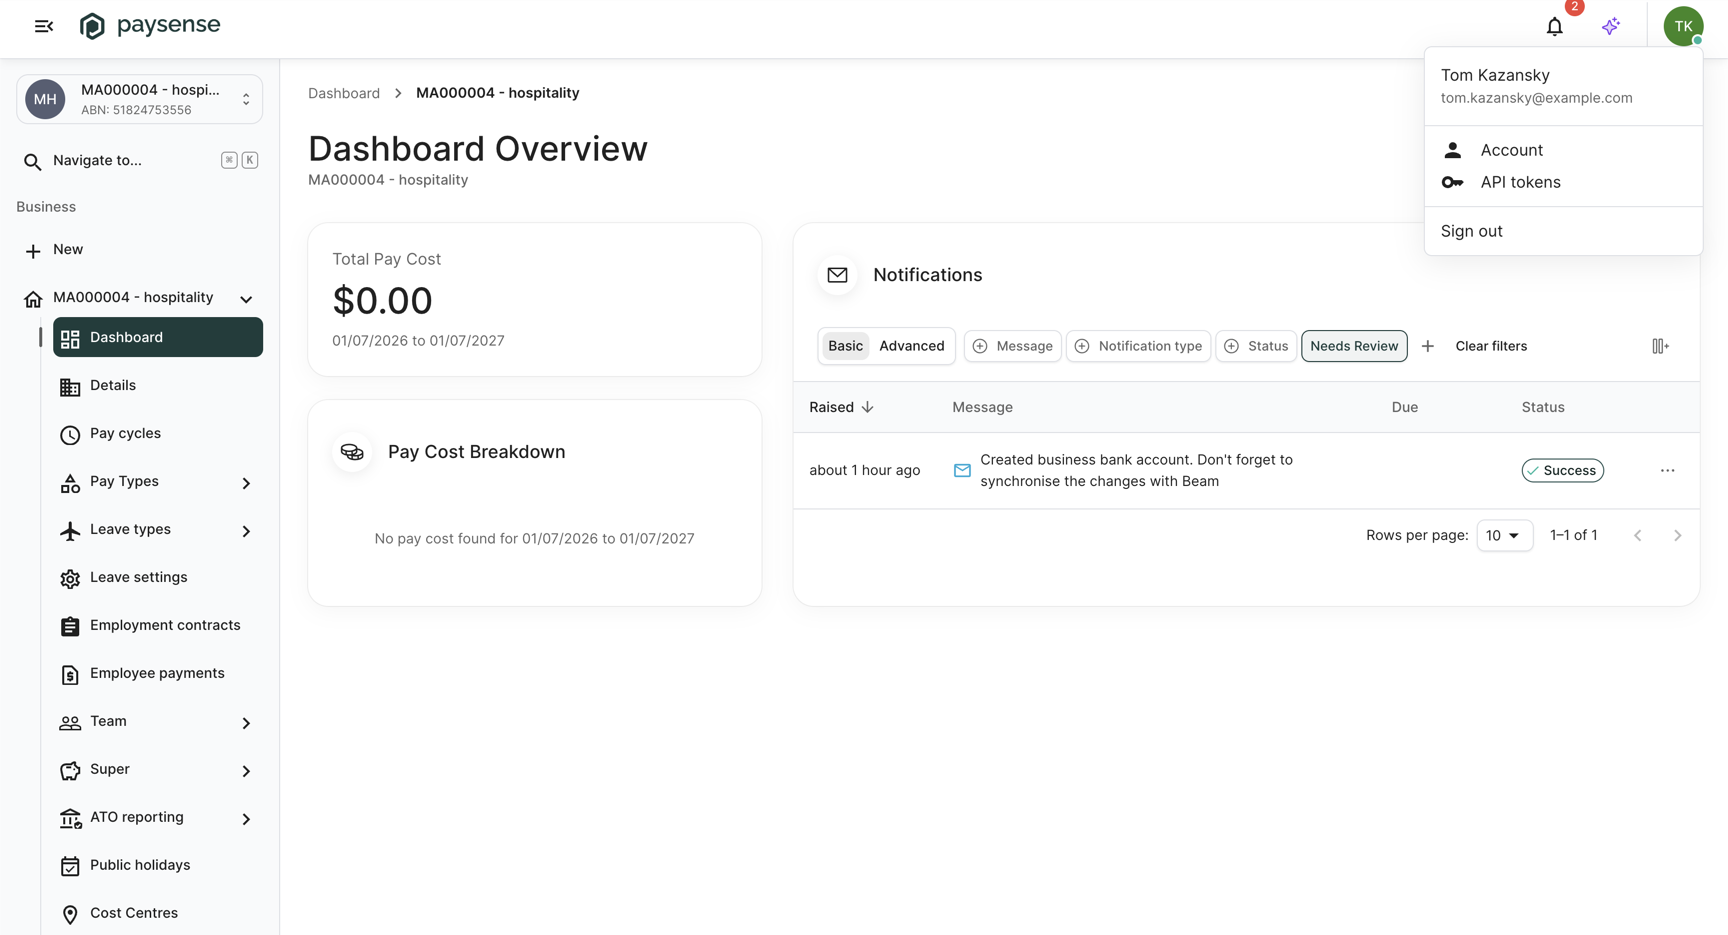Collapse MA000004 - hospitality tree chevron
Image resolution: width=1728 pixels, height=935 pixels.
(246, 299)
